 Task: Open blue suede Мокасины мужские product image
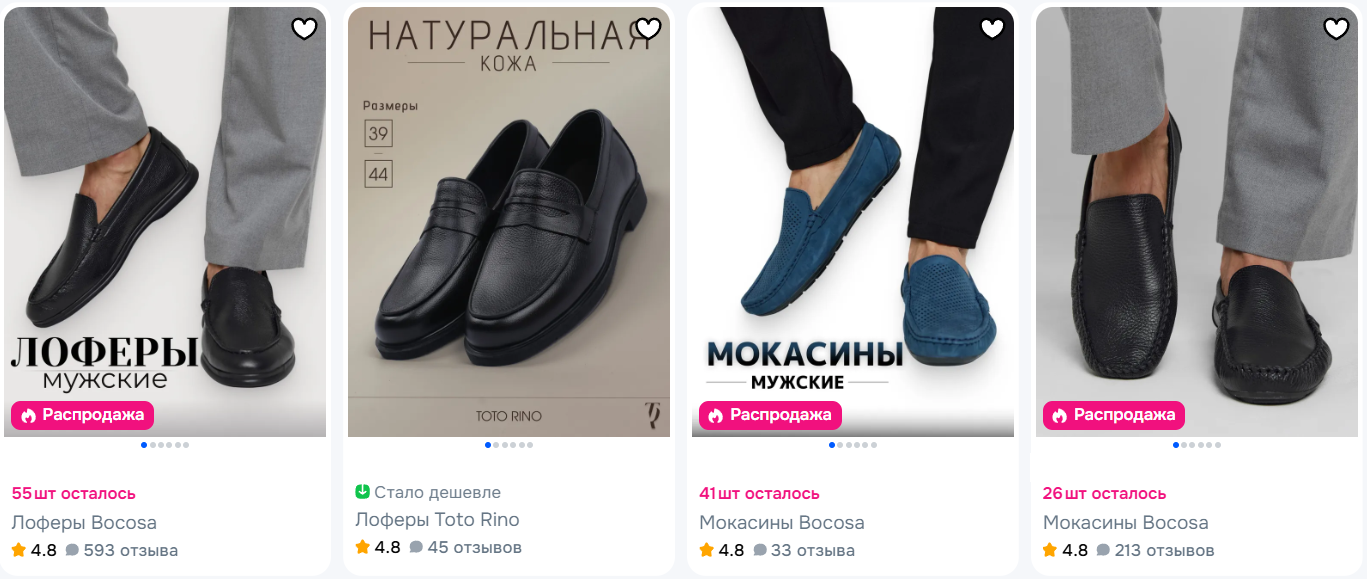click(853, 222)
